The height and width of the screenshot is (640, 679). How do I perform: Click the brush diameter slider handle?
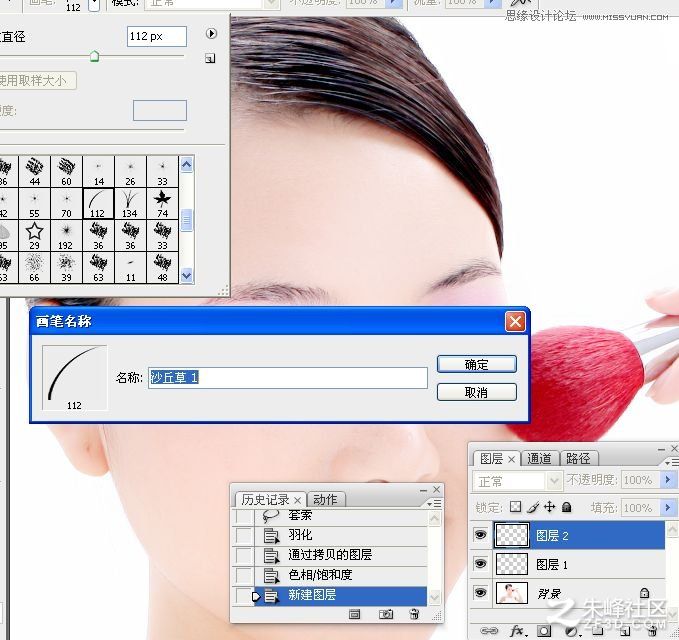point(94,56)
